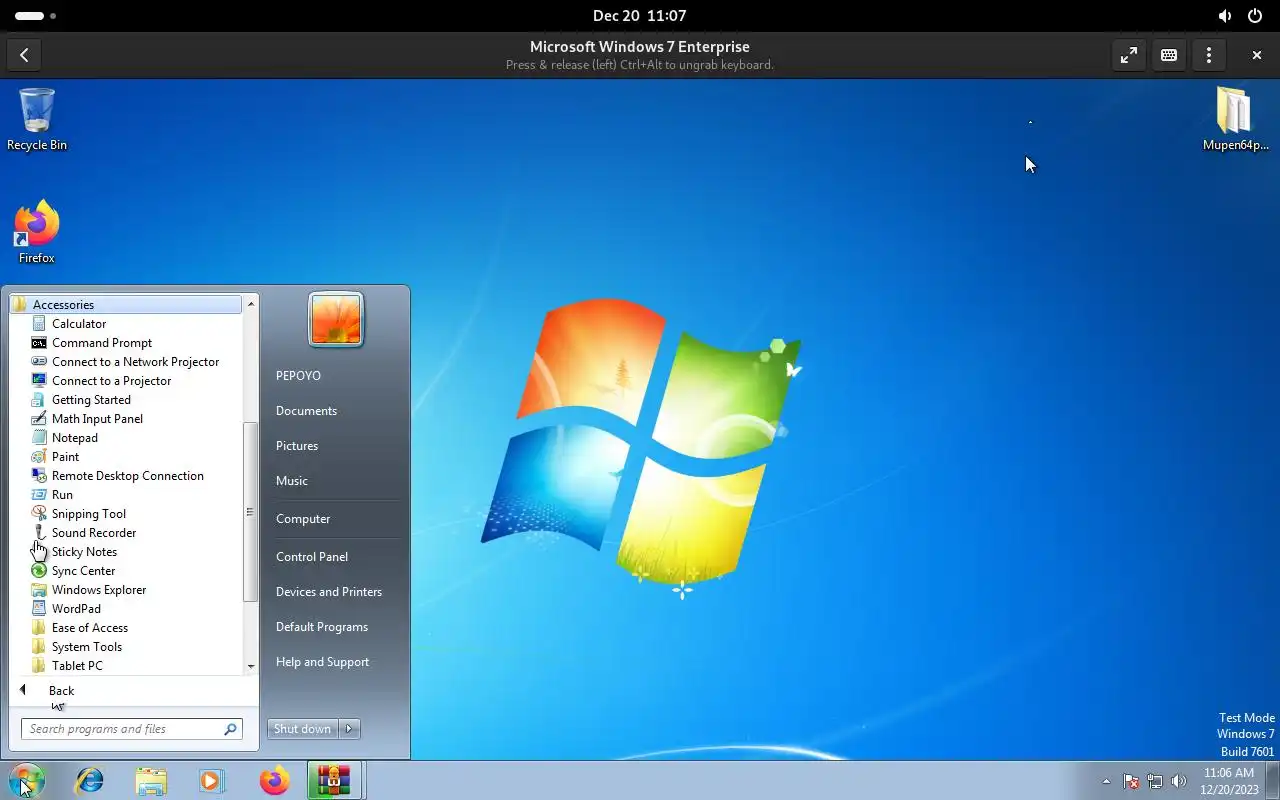Viewport: 1280px width, 800px height.
Task: Open the viewer's three-dot menu
Action: (x=1209, y=55)
